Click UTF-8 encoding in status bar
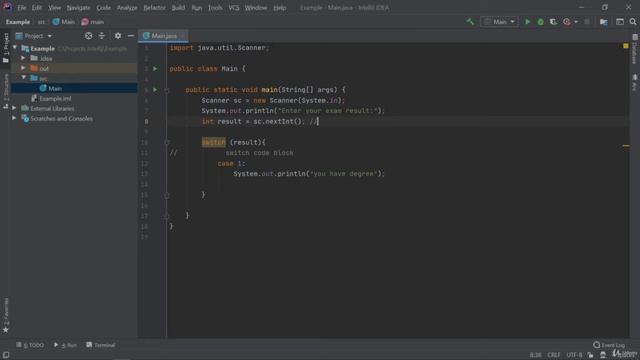 (574, 355)
